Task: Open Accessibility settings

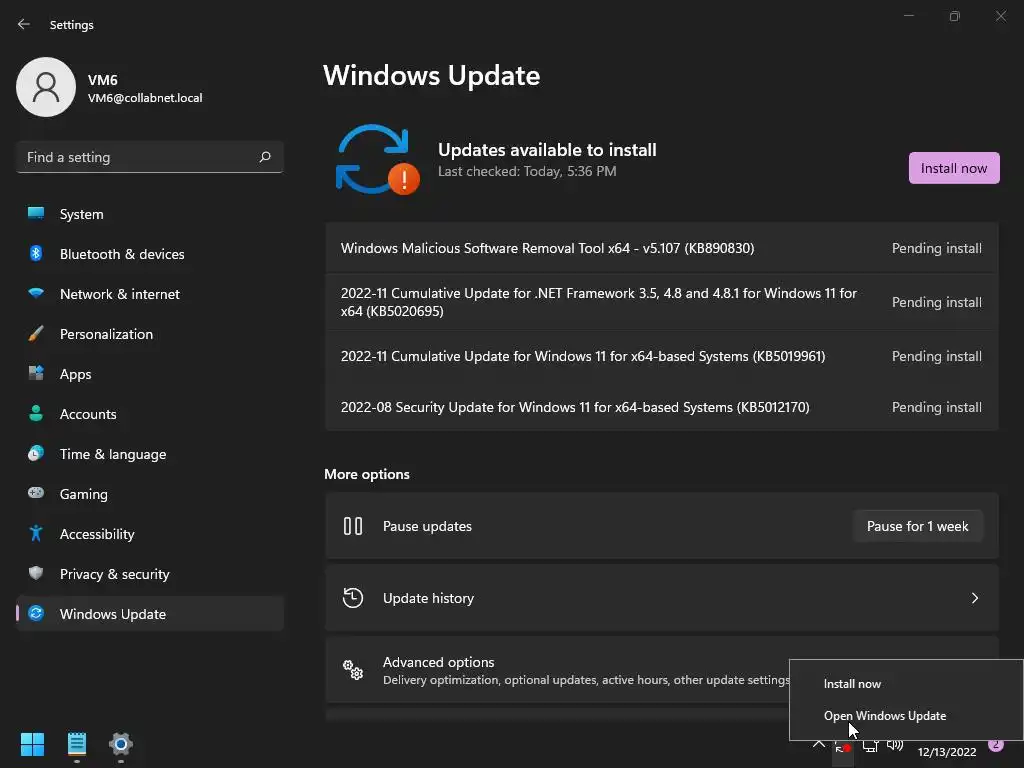Action: point(150,534)
